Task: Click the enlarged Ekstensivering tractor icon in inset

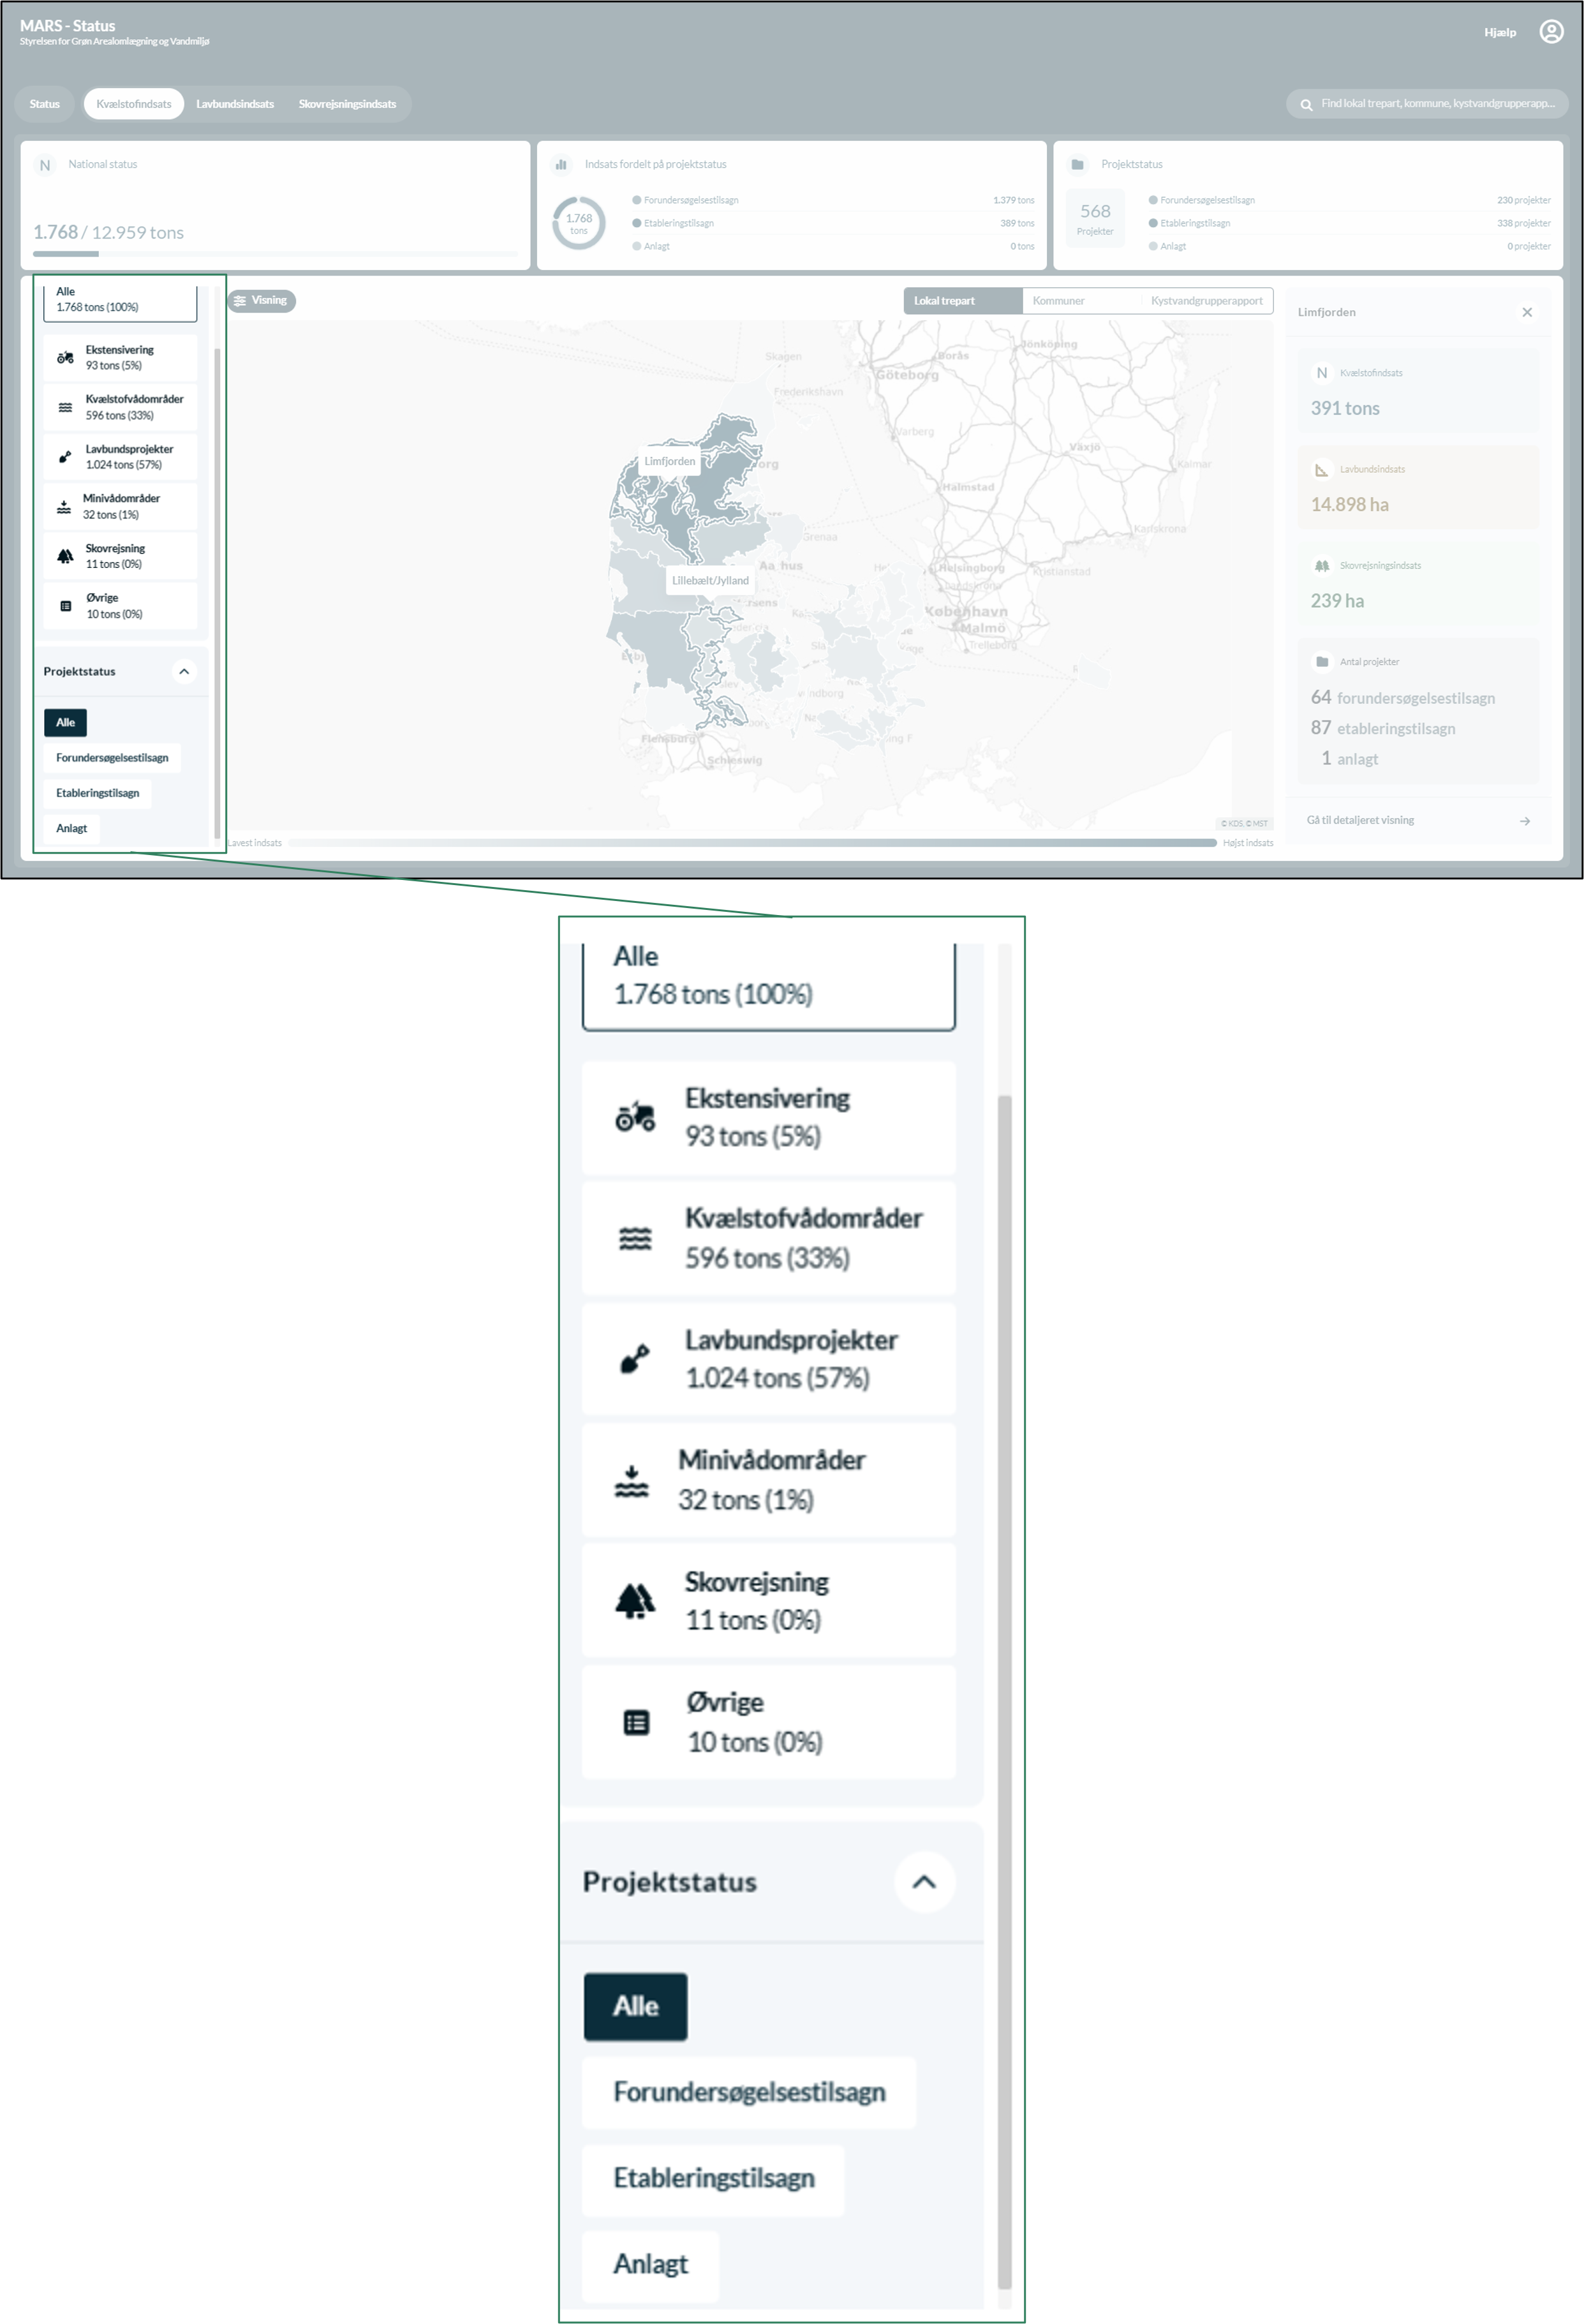Action: [x=635, y=1117]
